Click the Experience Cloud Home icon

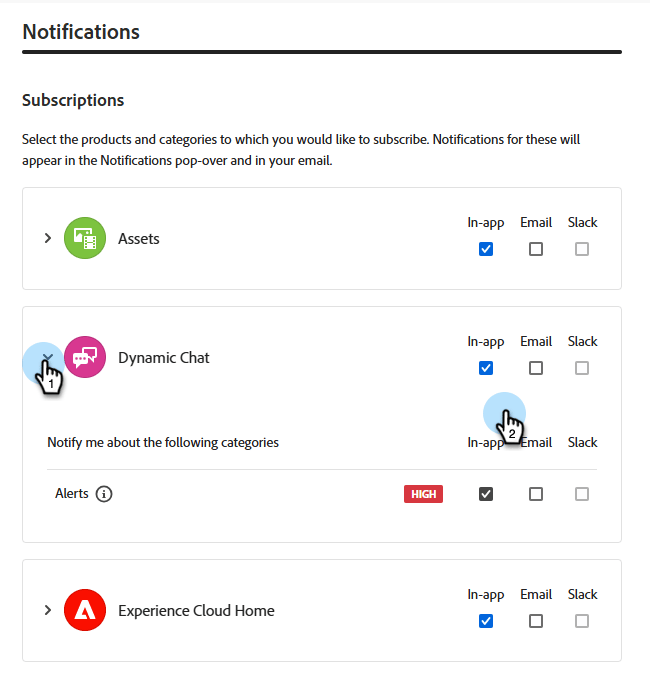tap(85, 610)
